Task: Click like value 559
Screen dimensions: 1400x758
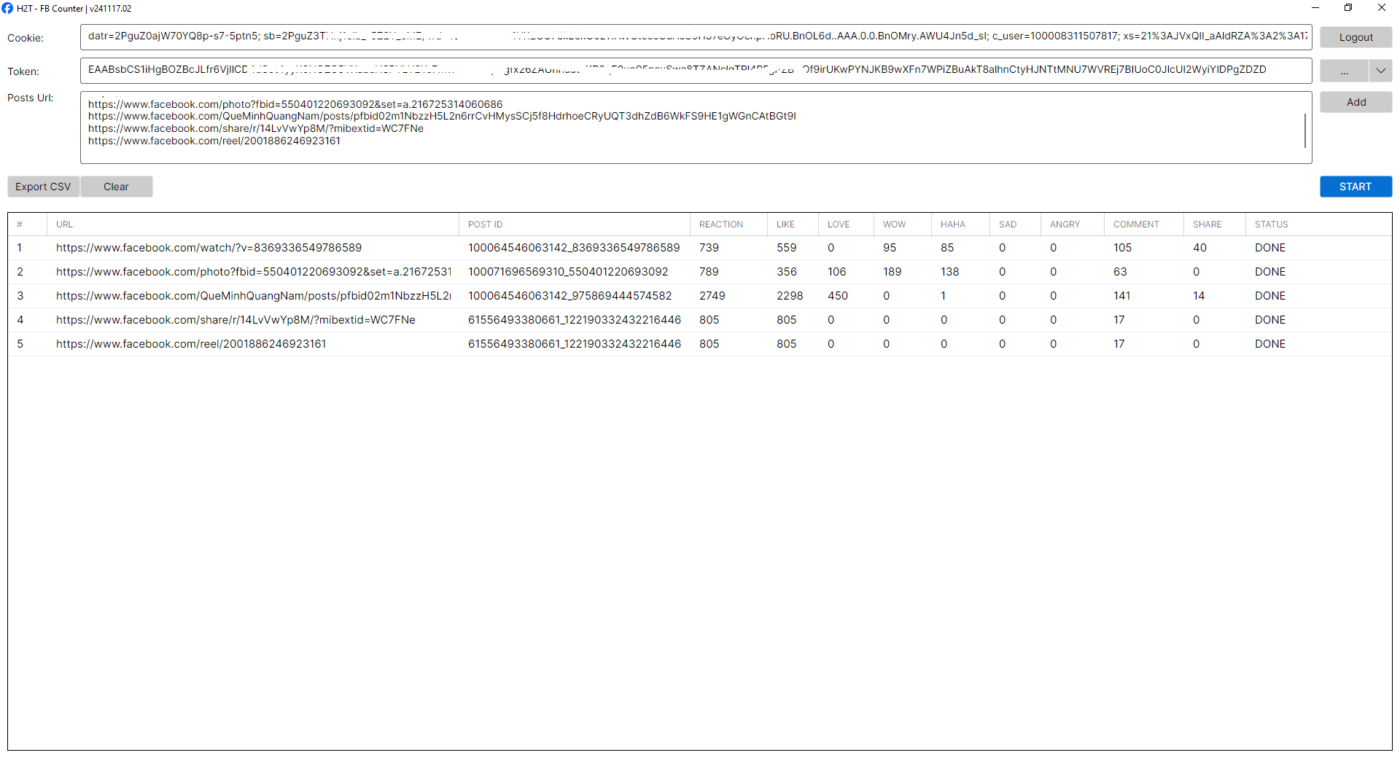Action: tap(786, 248)
